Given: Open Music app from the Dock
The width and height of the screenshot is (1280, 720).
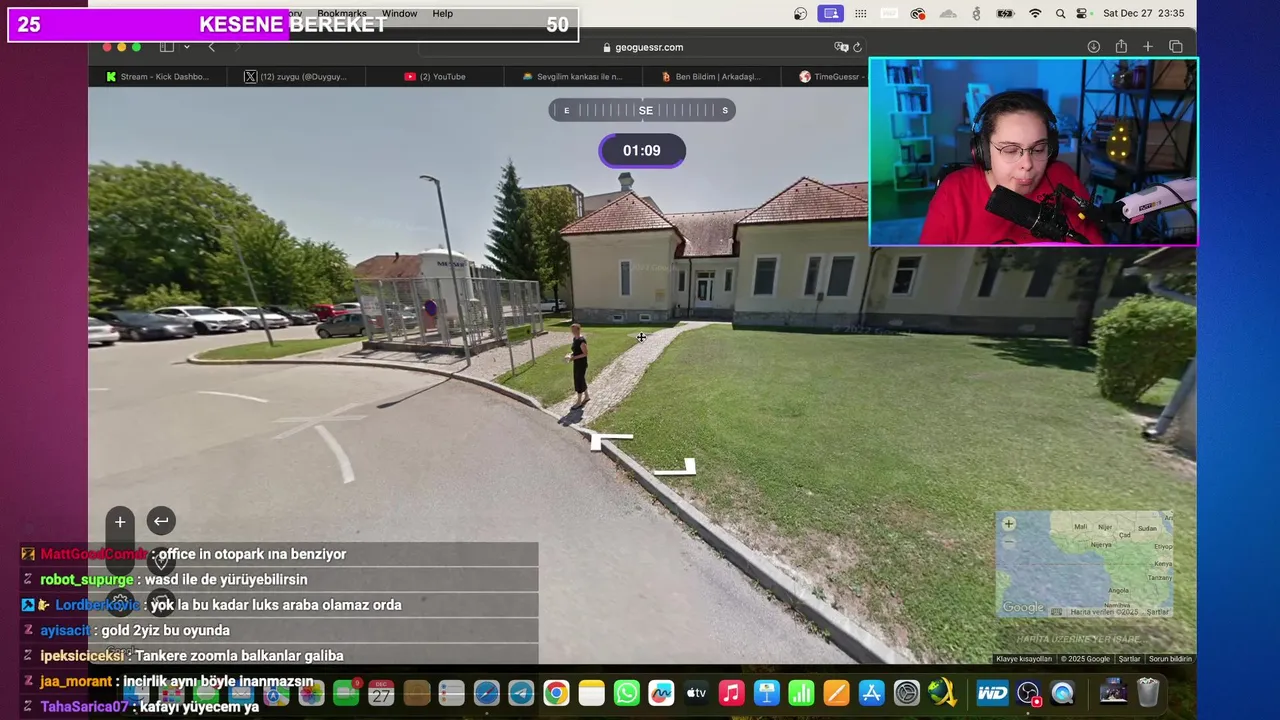Looking at the screenshot, I should [x=731, y=693].
